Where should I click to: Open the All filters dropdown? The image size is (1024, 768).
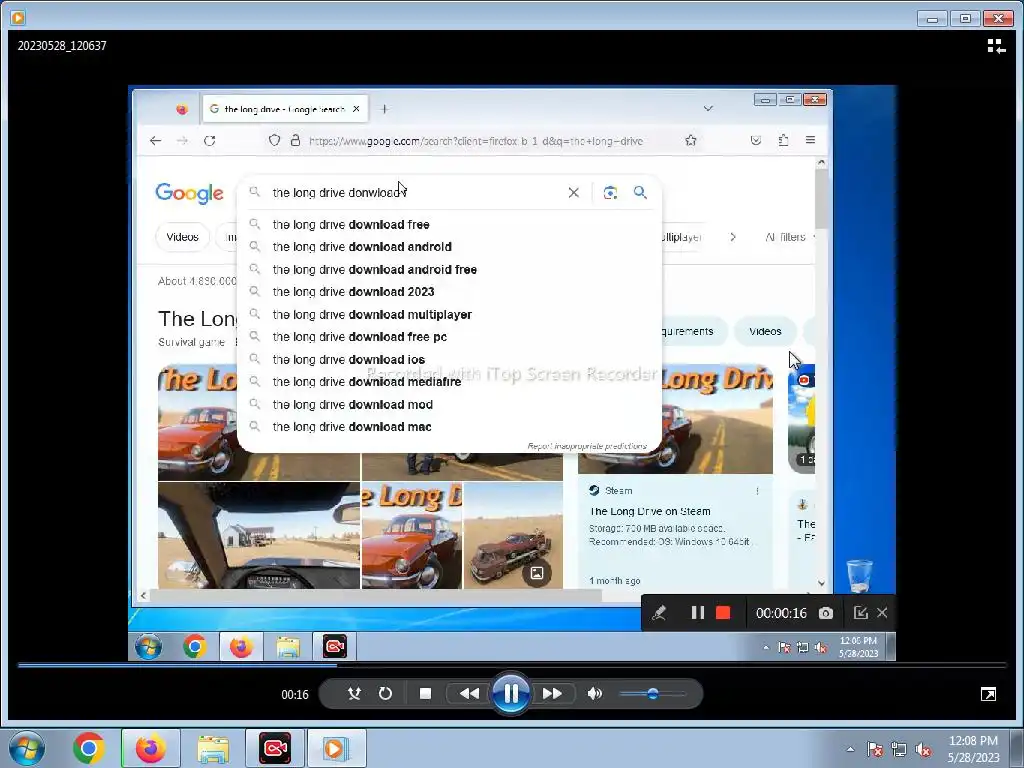point(790,237)
